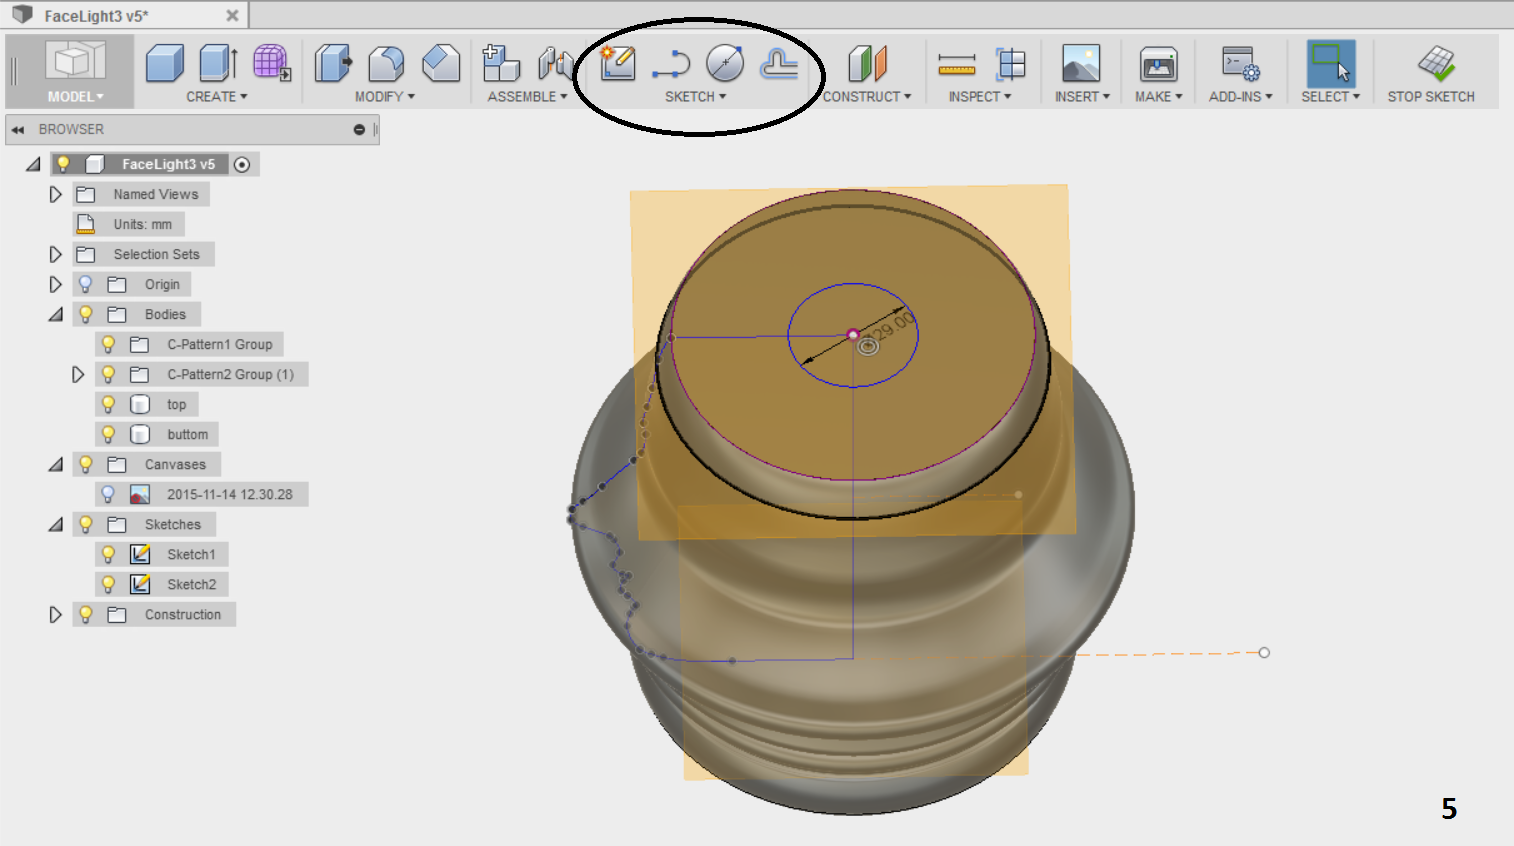Open the CREATE menu
The image size is (1514, 846).
coord(216,97)
